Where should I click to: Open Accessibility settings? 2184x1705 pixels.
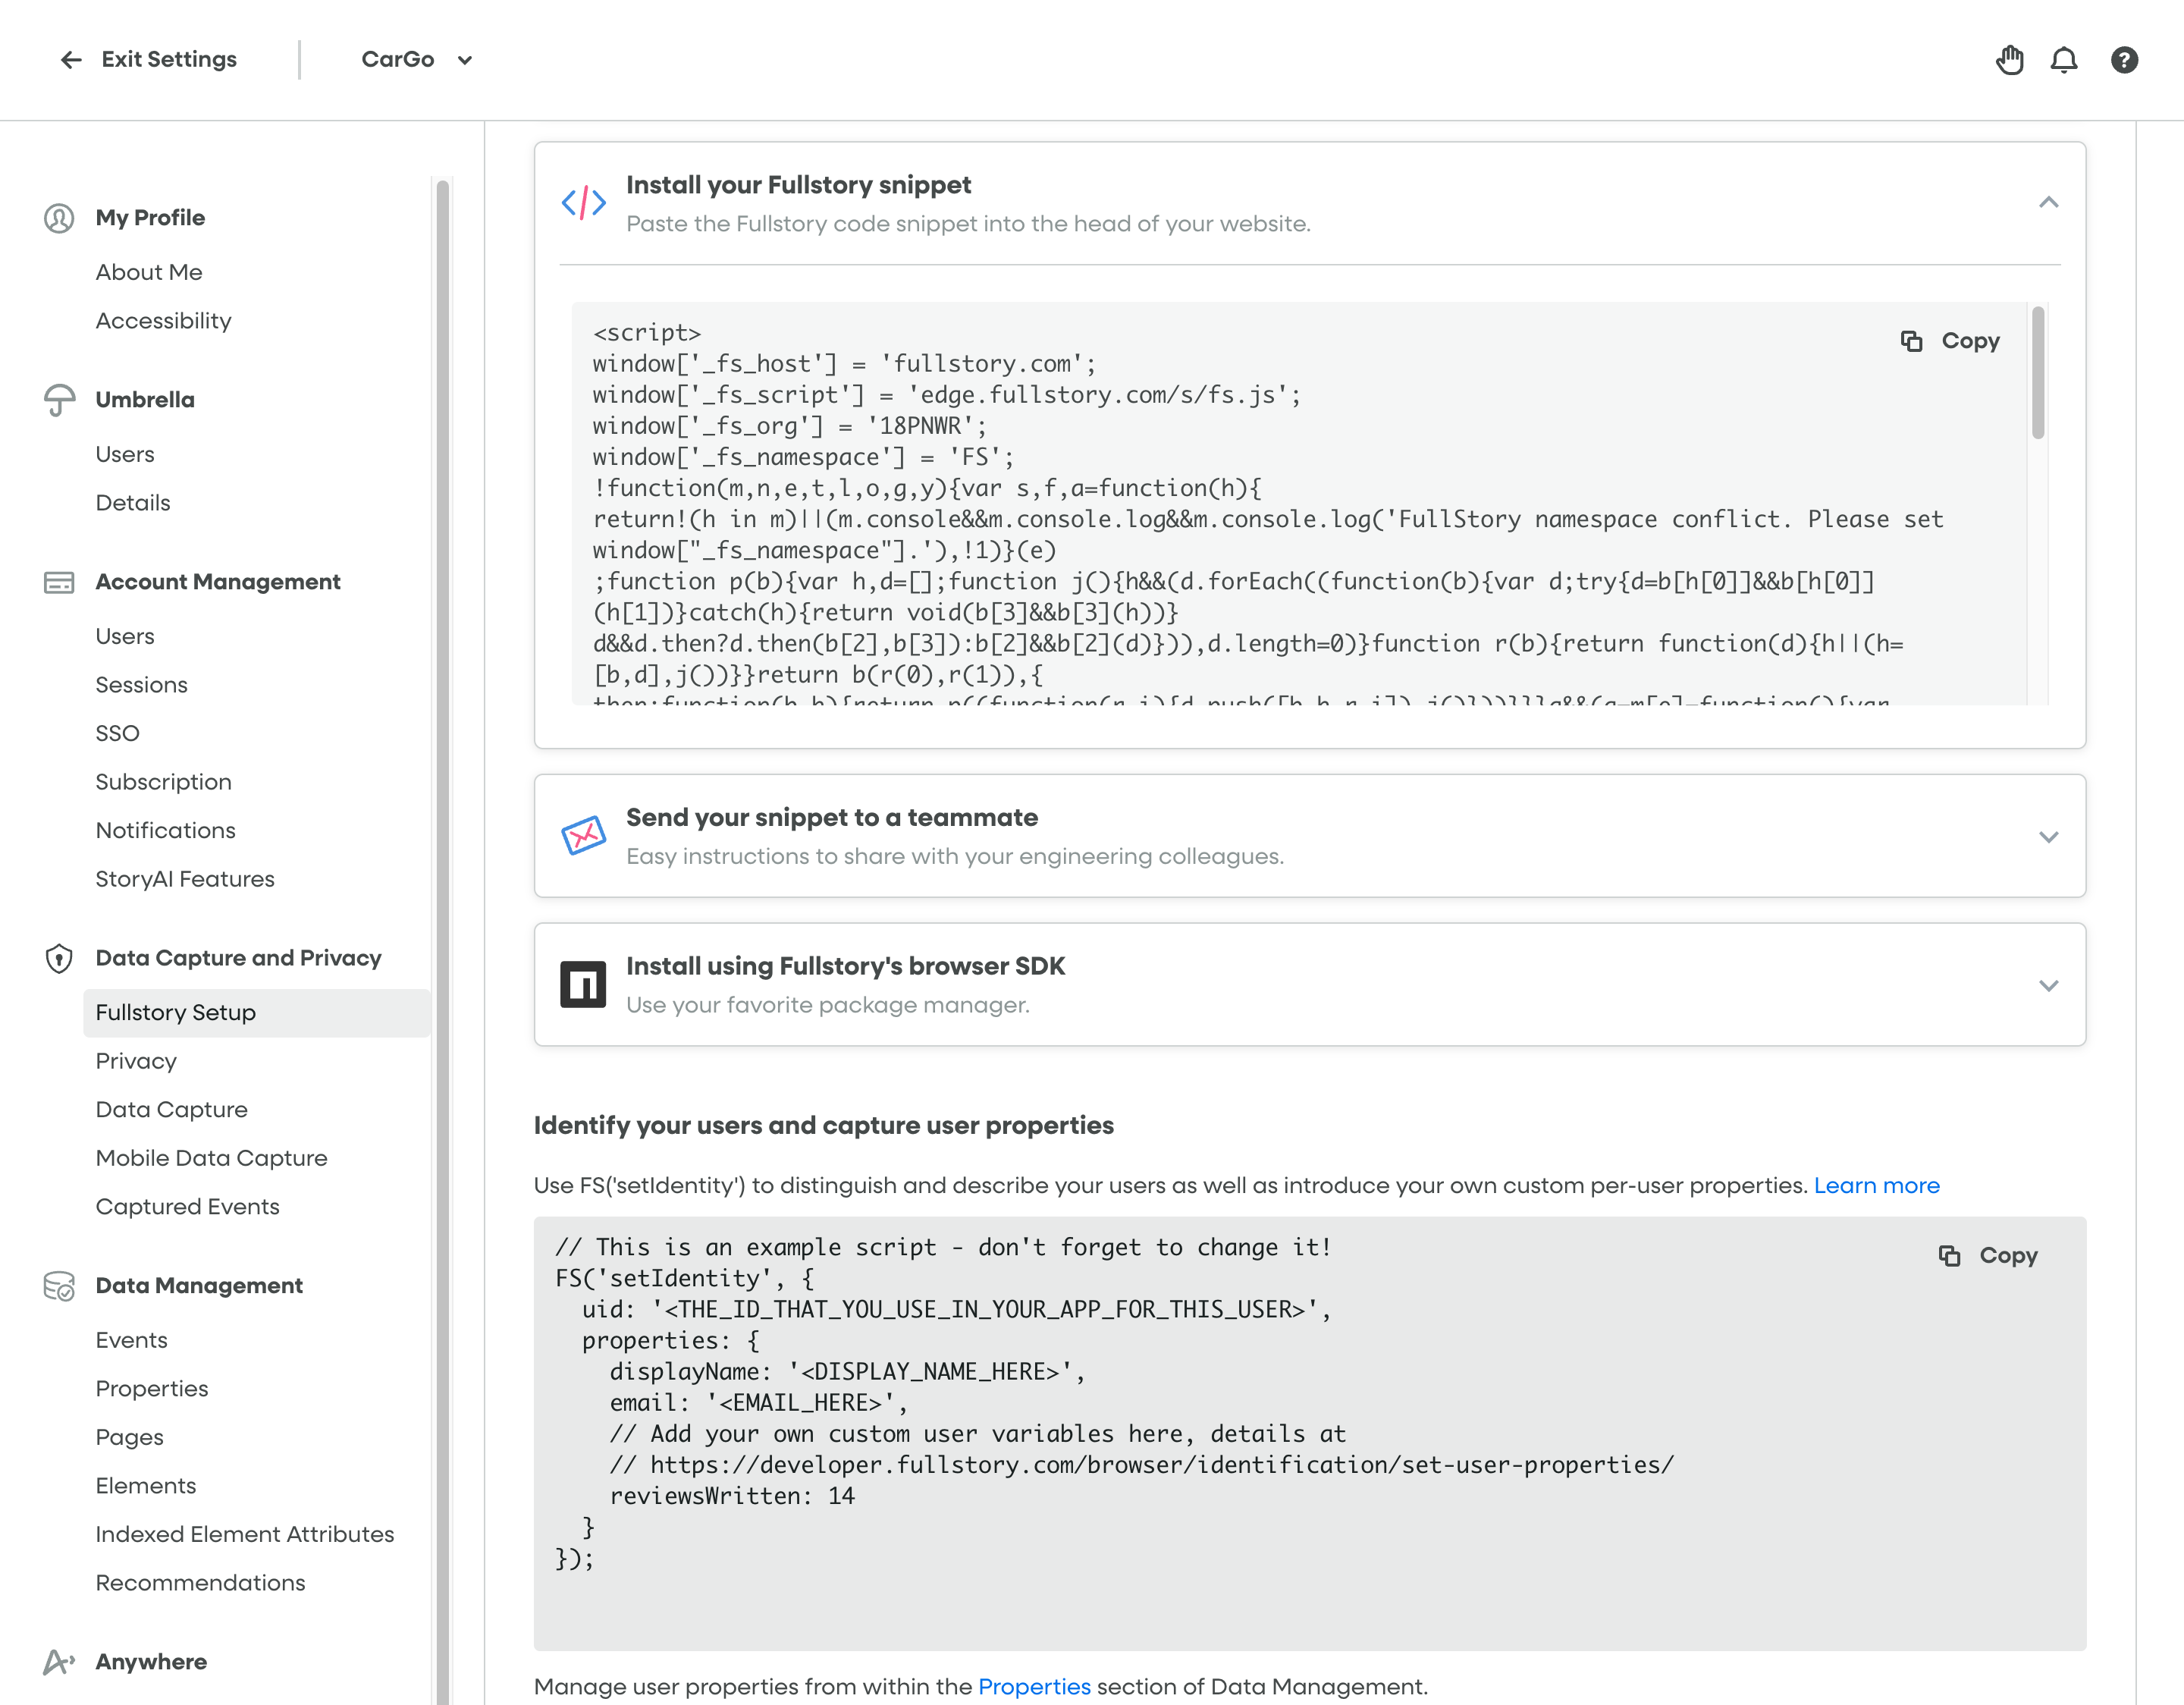[x=163, y=321]
